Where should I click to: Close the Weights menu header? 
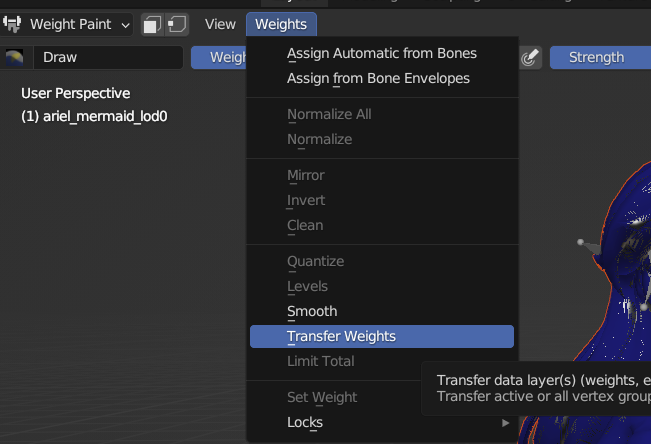coord(281,25)
